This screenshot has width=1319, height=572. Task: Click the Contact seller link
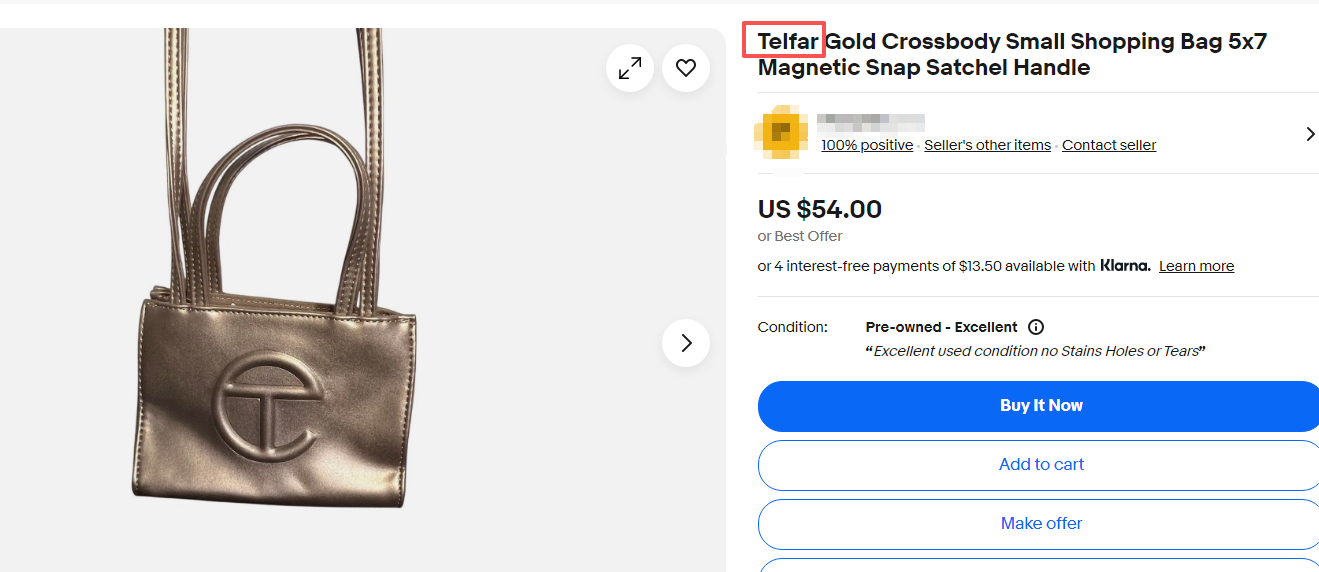coord(1108,145)
